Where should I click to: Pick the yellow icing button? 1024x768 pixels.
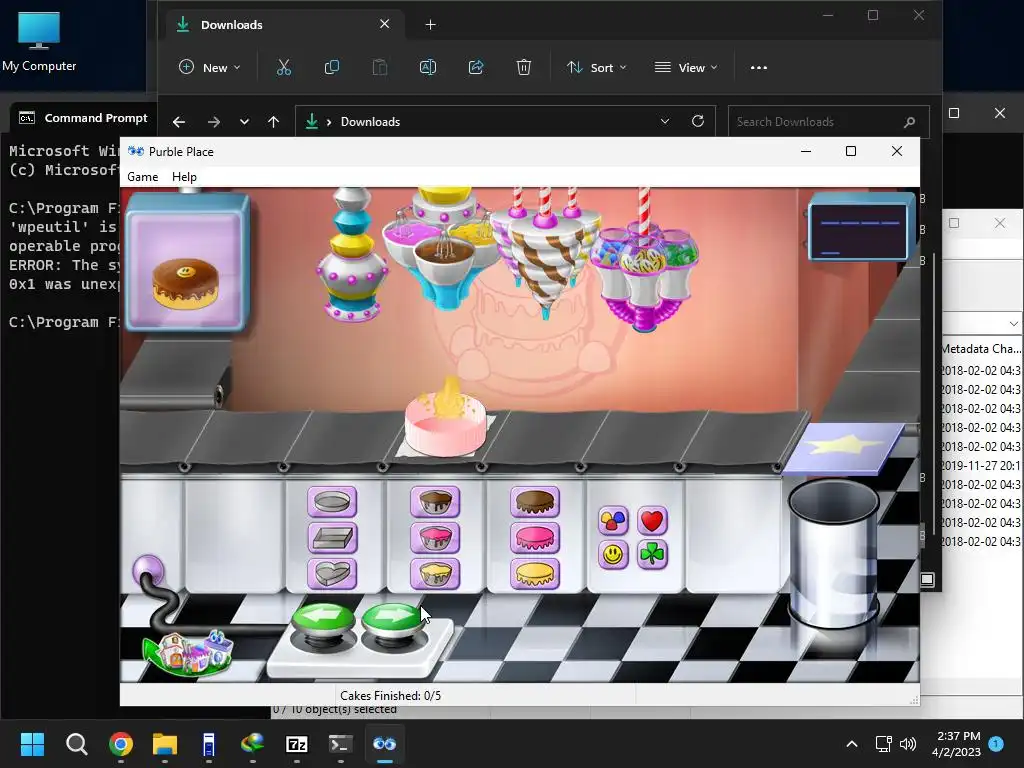click(x=535, y=574)
